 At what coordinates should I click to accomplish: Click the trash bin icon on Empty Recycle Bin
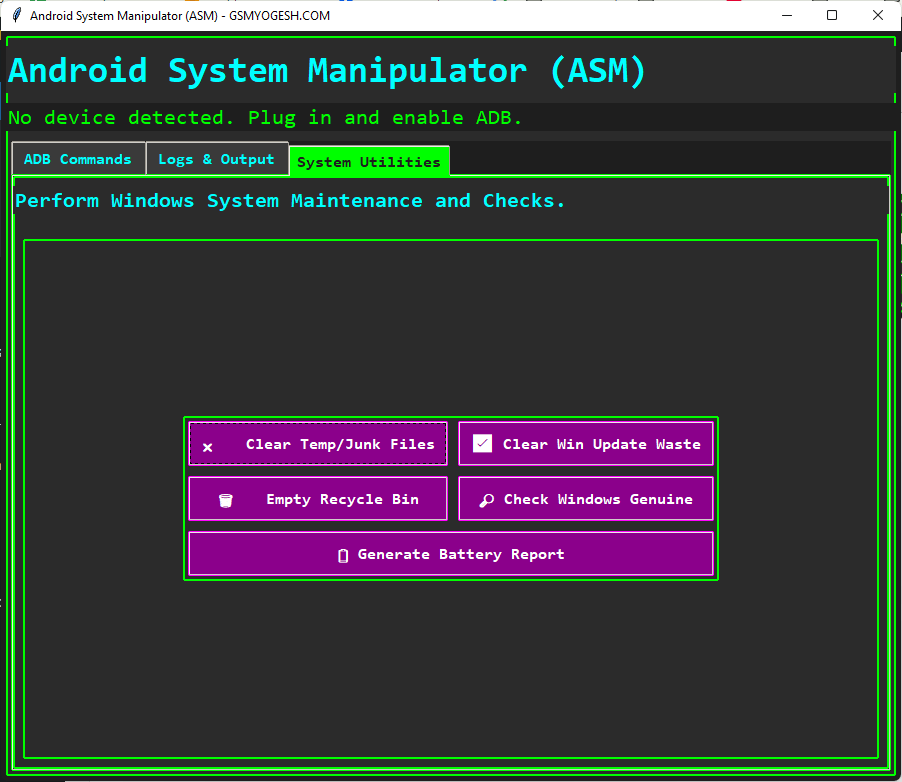point(225,498)
